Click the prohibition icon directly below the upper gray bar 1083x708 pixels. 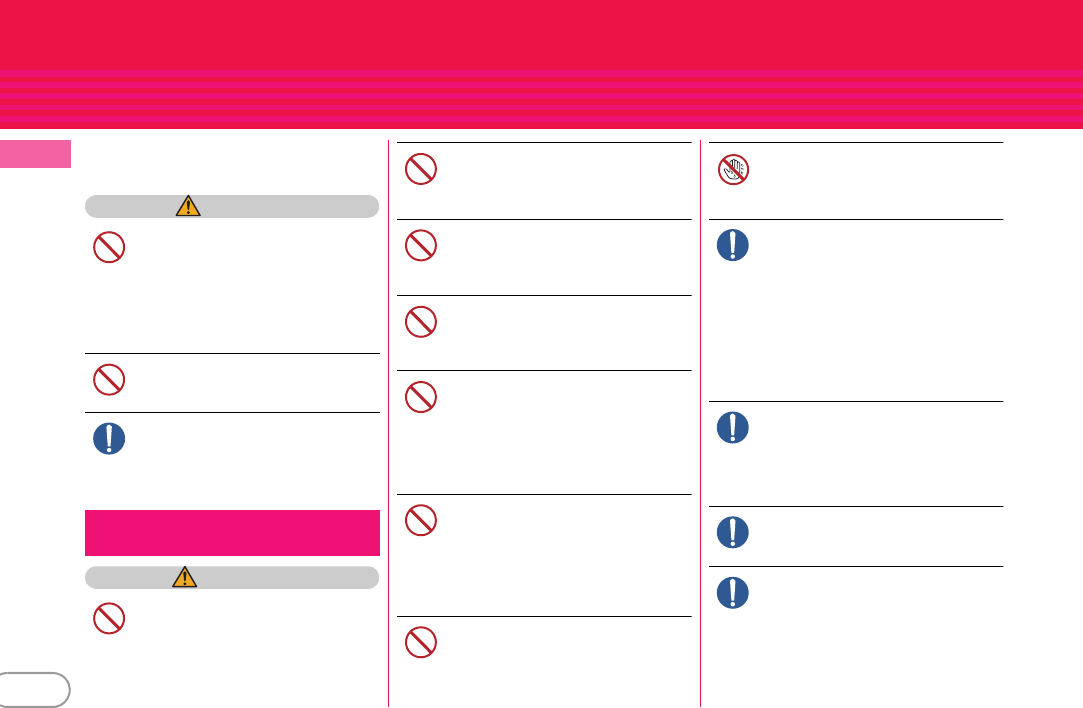(109, 247)
